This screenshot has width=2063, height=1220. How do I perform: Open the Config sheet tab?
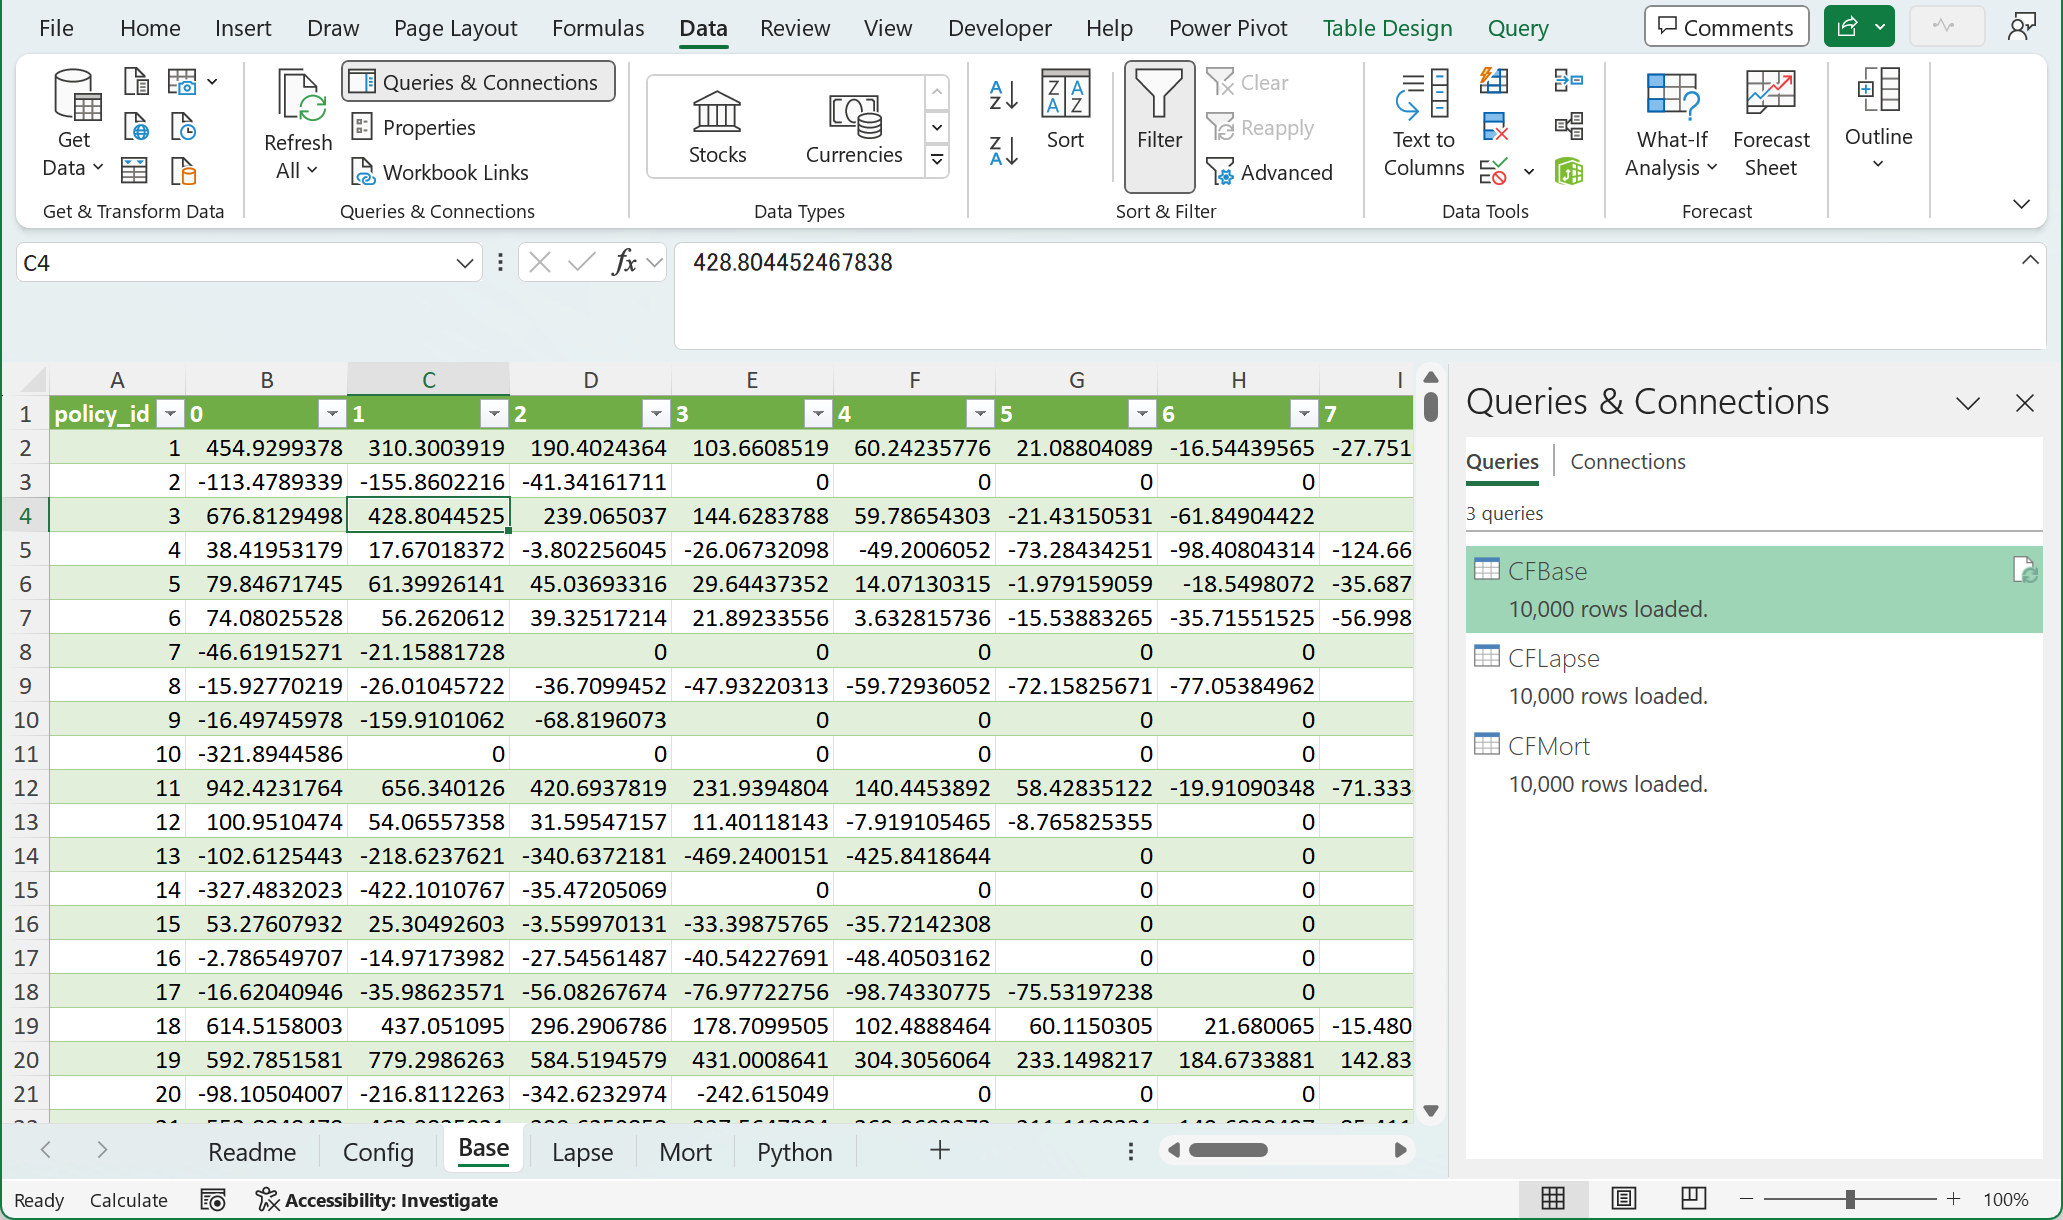click(x=378, y=1152)
